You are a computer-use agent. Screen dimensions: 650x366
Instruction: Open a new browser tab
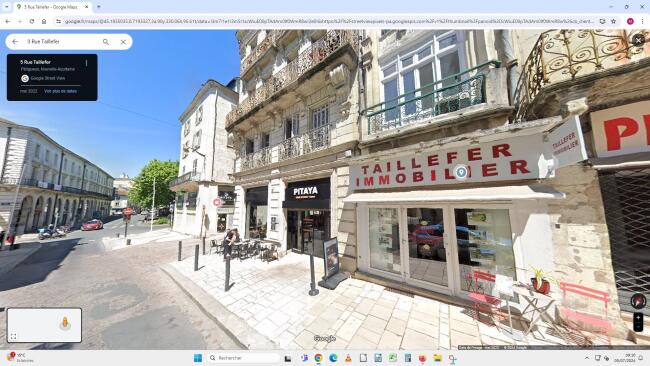pyautogui.click(x=99, y=7)
